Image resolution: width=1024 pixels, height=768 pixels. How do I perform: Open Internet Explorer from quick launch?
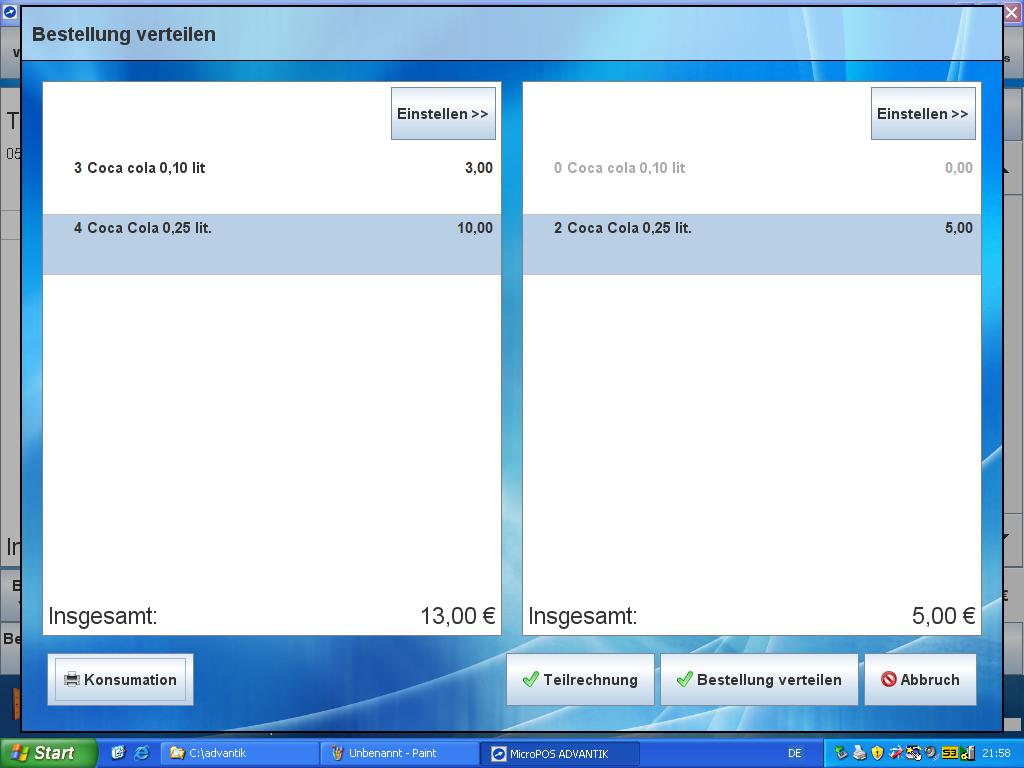(141, 753)
